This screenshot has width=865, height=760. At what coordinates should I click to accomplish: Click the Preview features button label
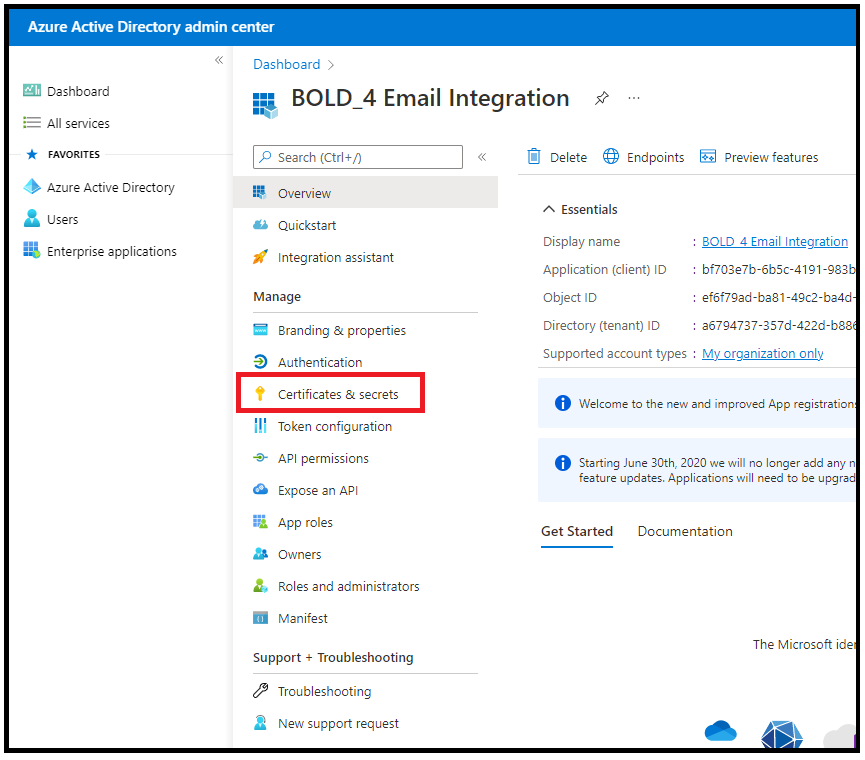click(771, 157)
